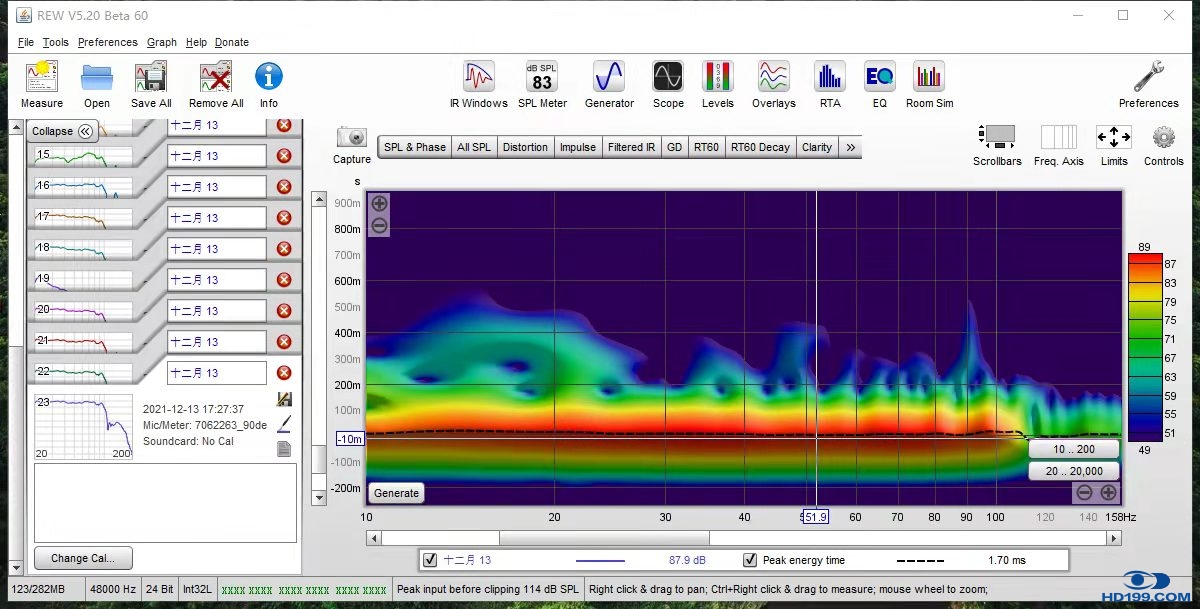
Task: Click the Change Cal... button
Action: coord(83,558)
